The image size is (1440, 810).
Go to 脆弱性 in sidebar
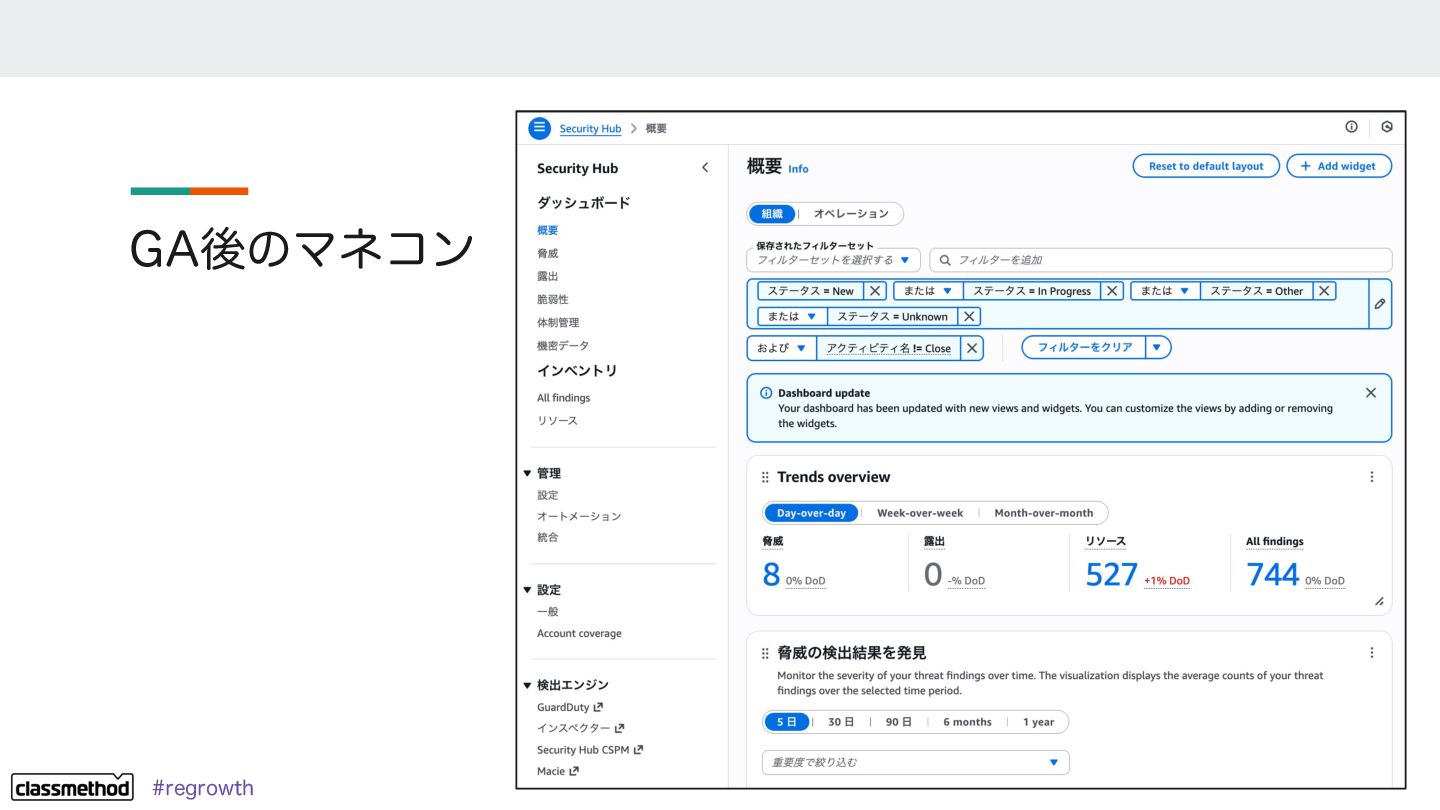(x=552, y=299)
